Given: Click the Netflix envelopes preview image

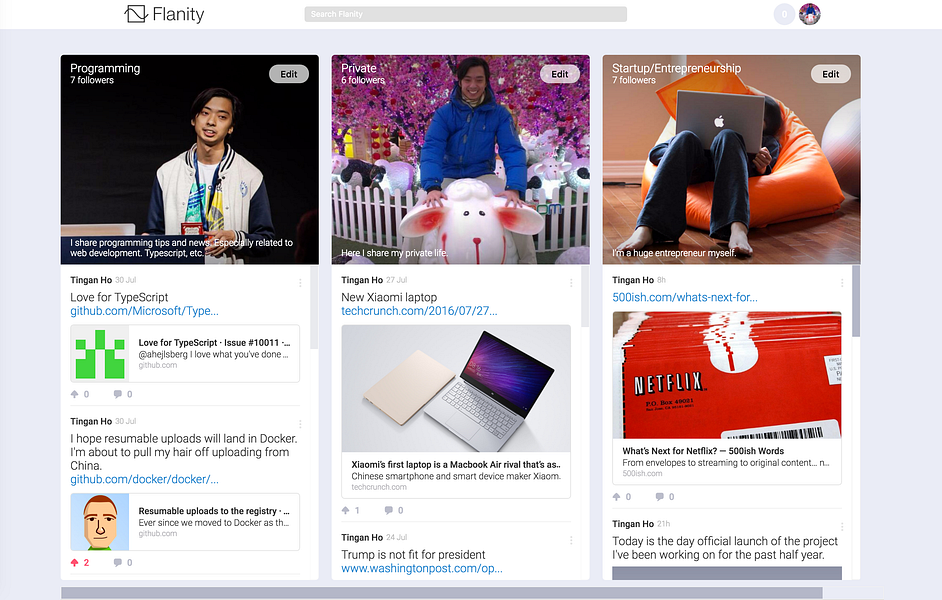Looking at the screenshot, I should [x=727, y=375].
